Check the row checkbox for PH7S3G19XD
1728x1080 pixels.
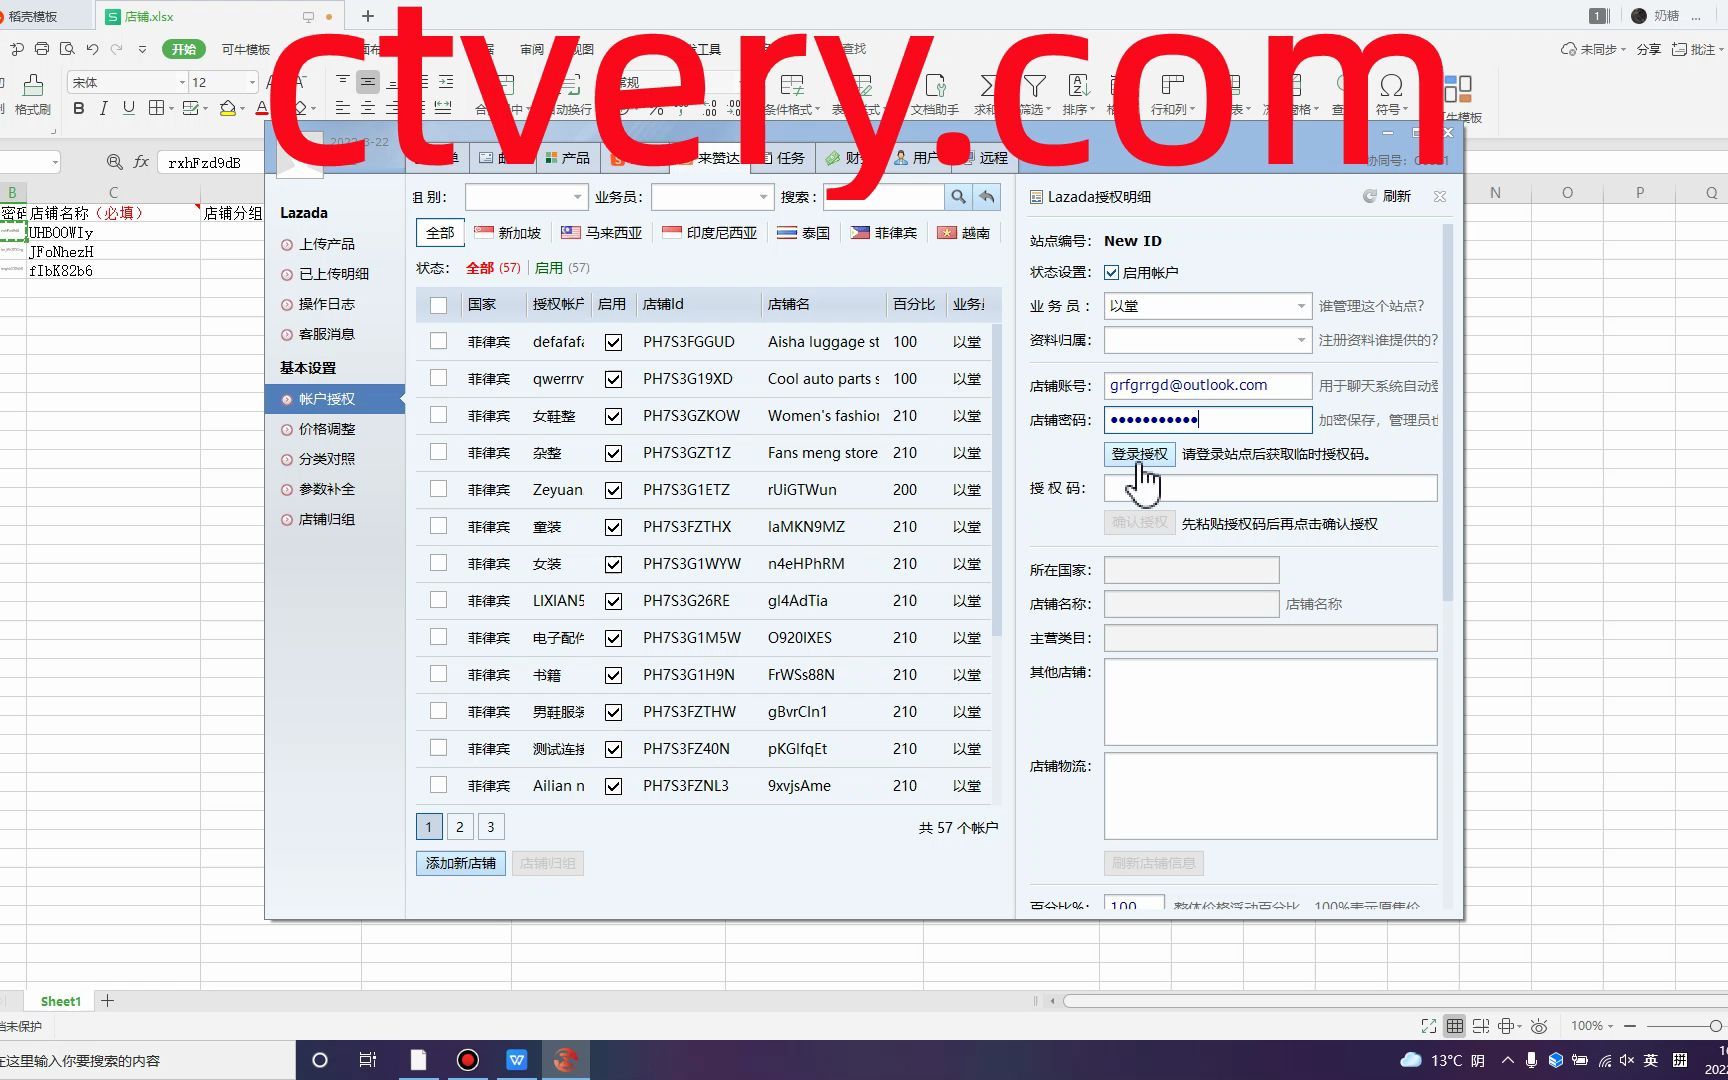coord(438,378)
